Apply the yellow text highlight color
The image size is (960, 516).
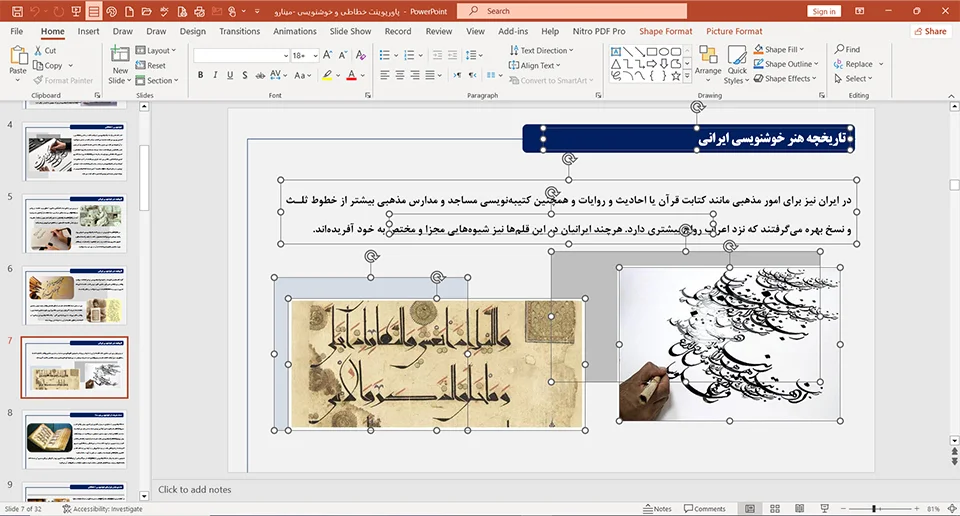pos(328,75)
